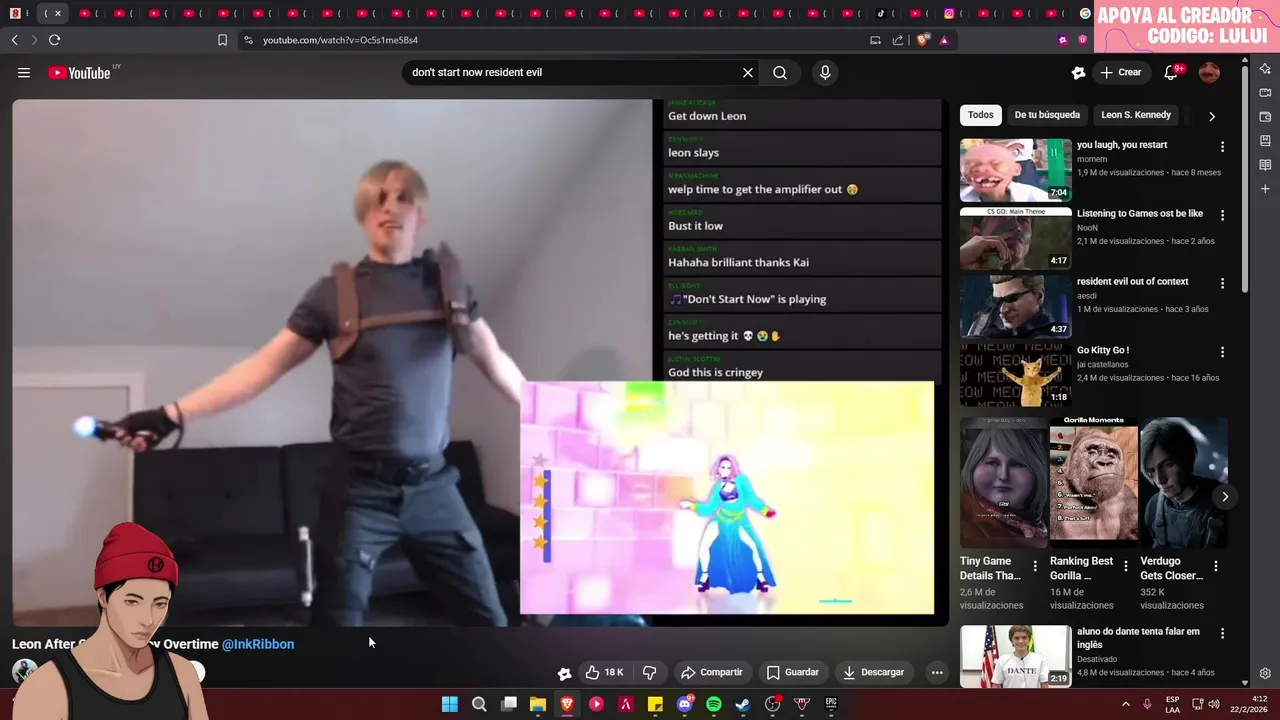The height and width of the screenshot is (720, 1280).
Task: Run search with the magnifier button
Action: click(780, 72)
